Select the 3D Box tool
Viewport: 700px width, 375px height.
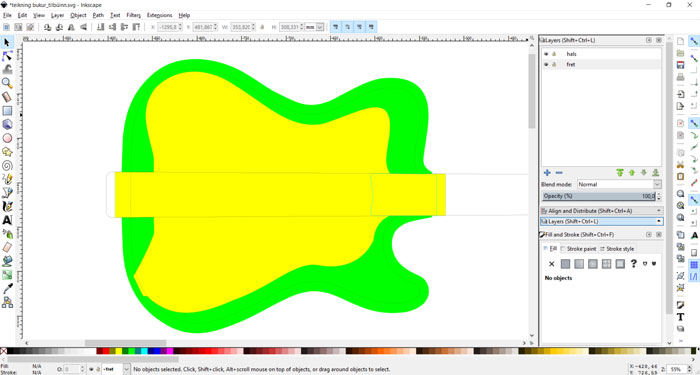pyautogui.click(x=7, y=125)
